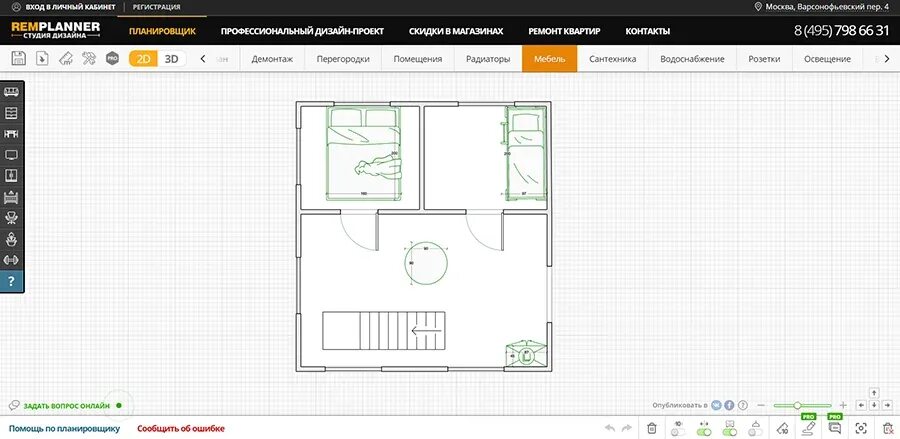Click the zoom out minus button
900x439 pixels.
click(x=761, y=406)
